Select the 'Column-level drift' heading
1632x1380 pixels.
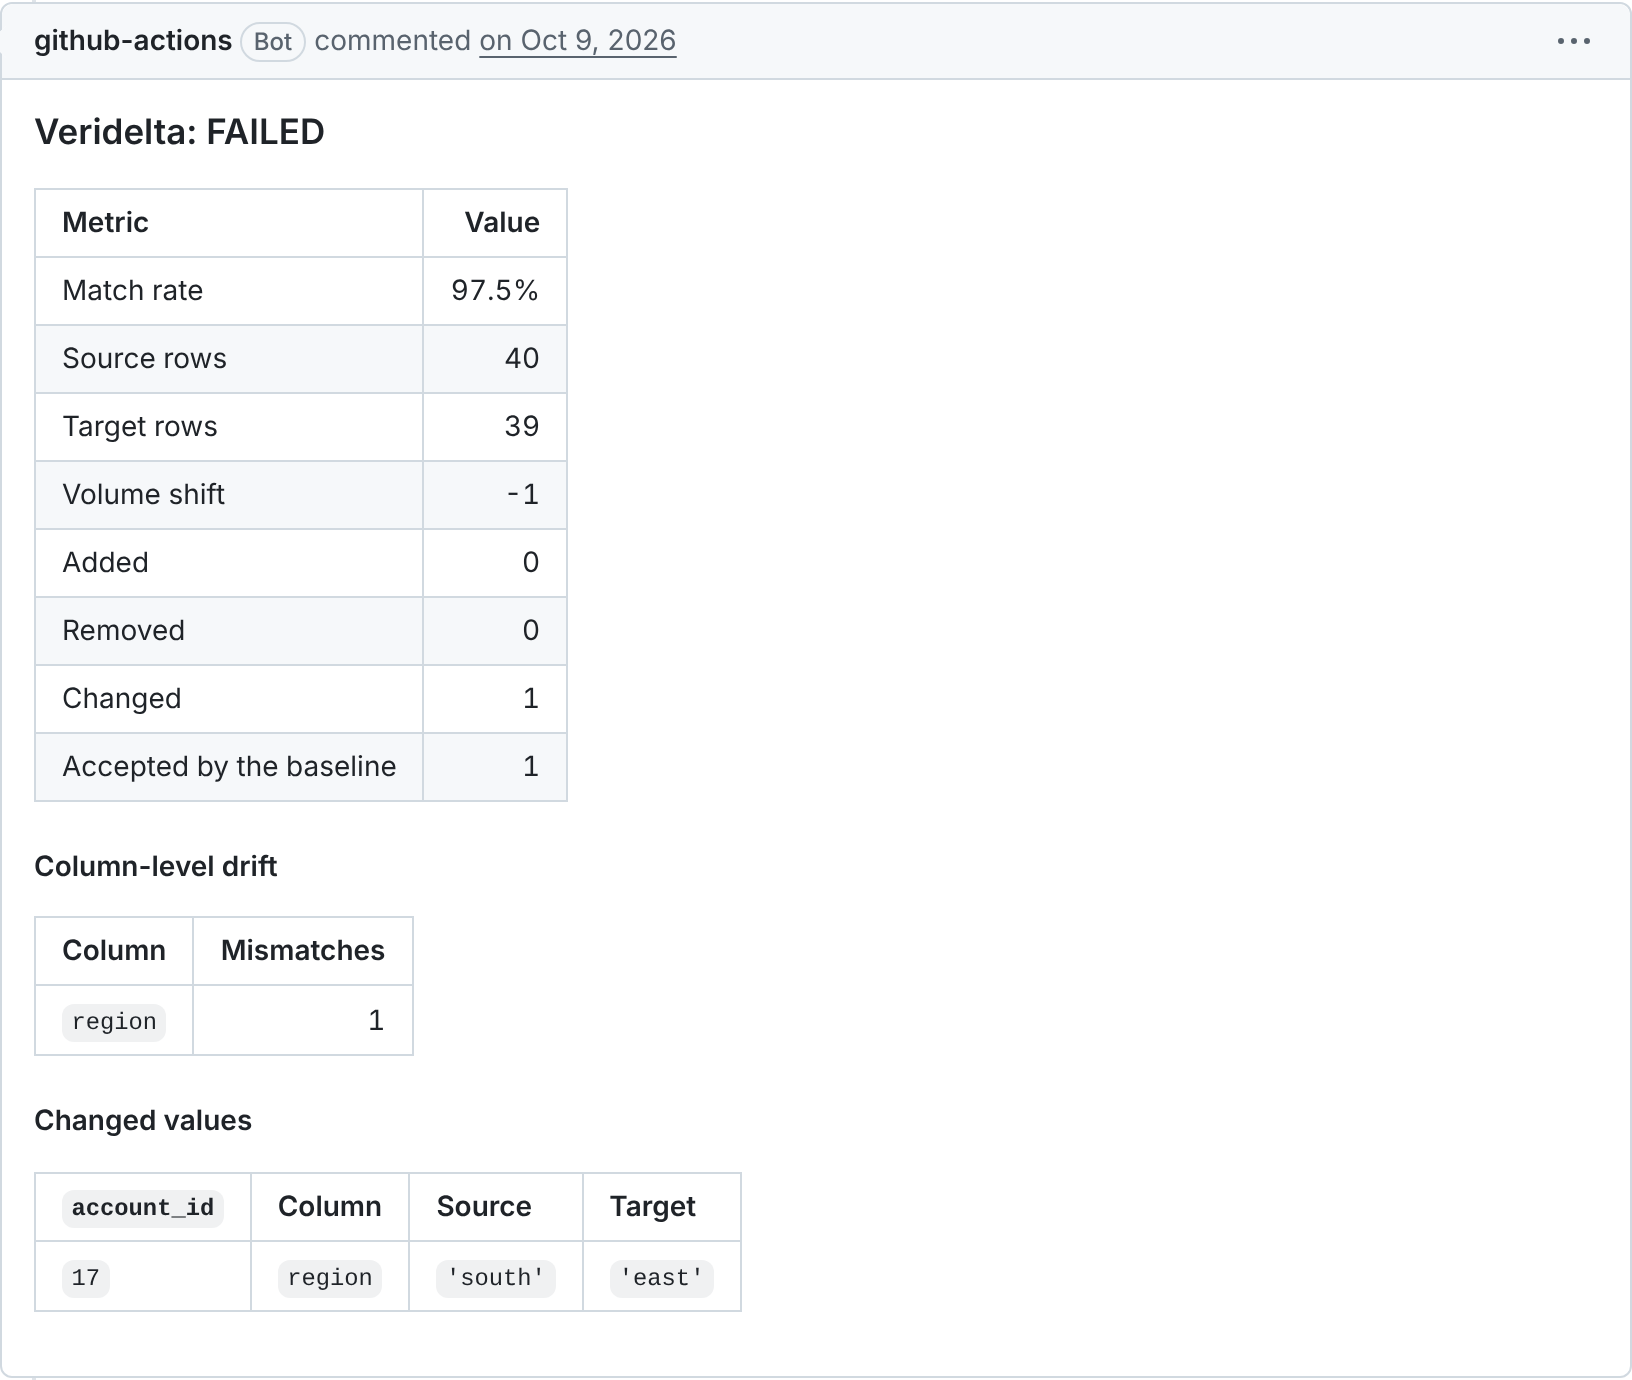(156, 866)
